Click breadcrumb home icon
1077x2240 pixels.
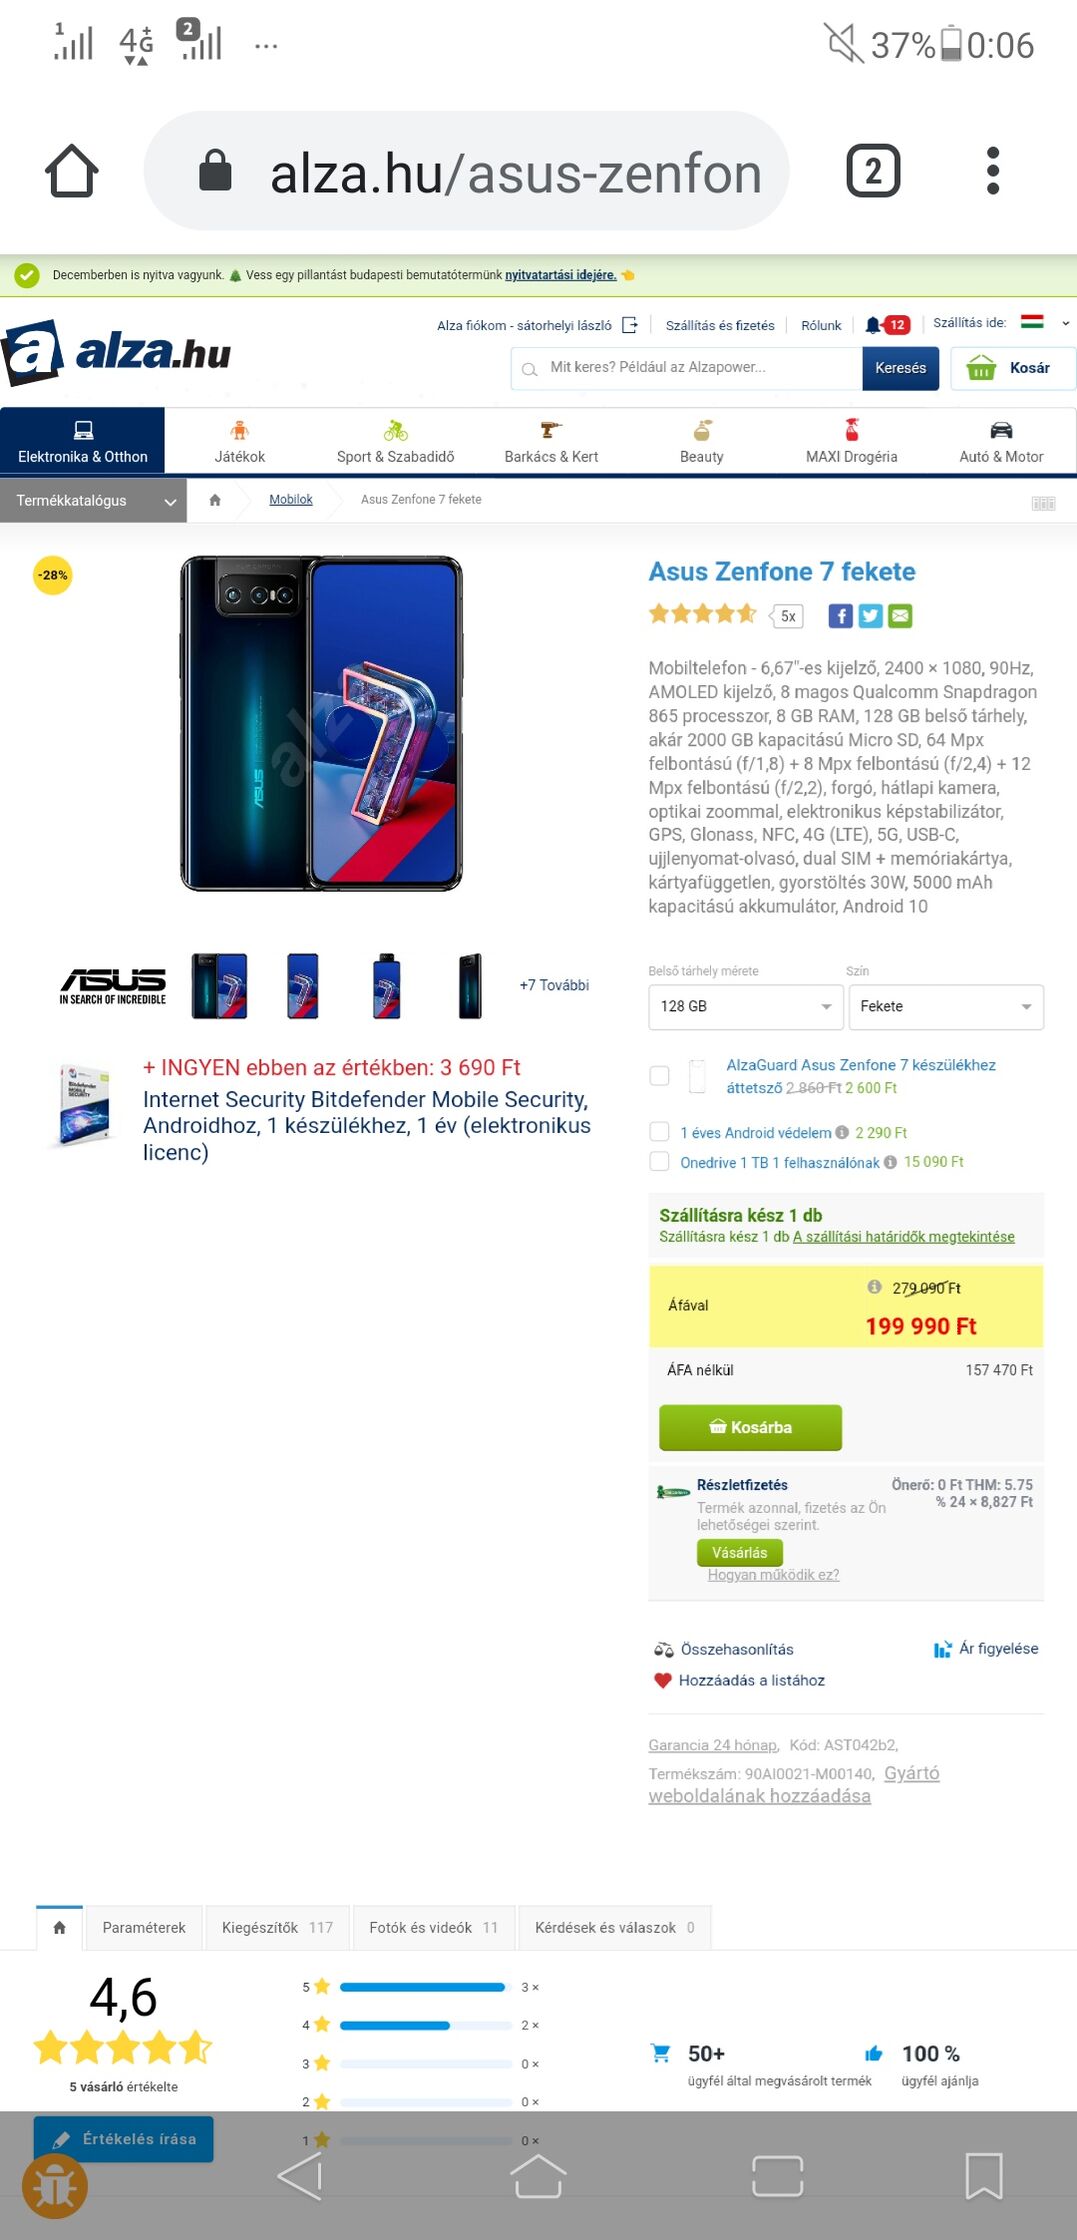pyautogui.click(x=215, y=500)
